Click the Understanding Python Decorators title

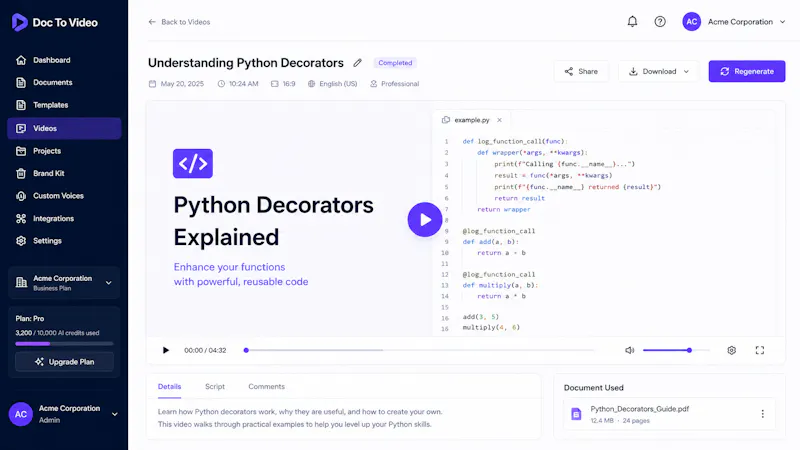click(246, 63)
